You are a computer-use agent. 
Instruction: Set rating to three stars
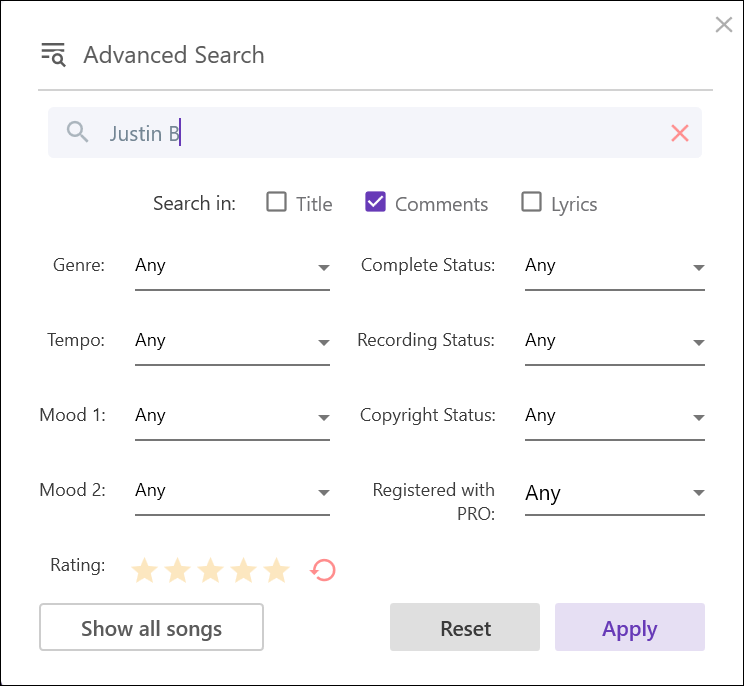(210, 571)
